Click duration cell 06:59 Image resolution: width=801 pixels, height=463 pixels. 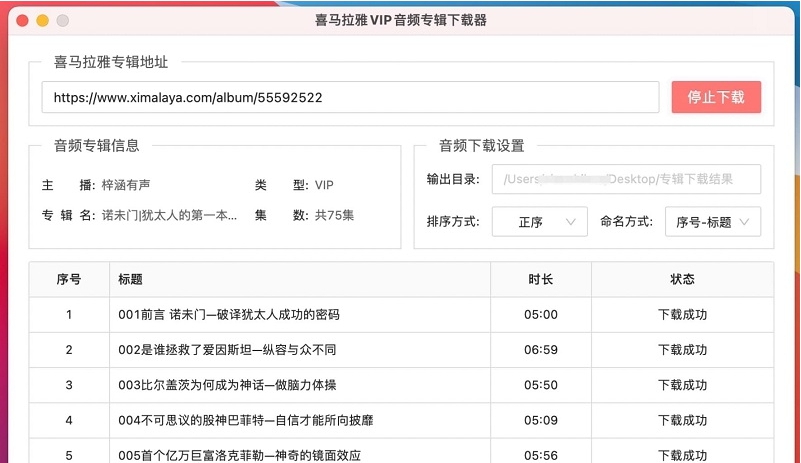click(x=541, y=350)
